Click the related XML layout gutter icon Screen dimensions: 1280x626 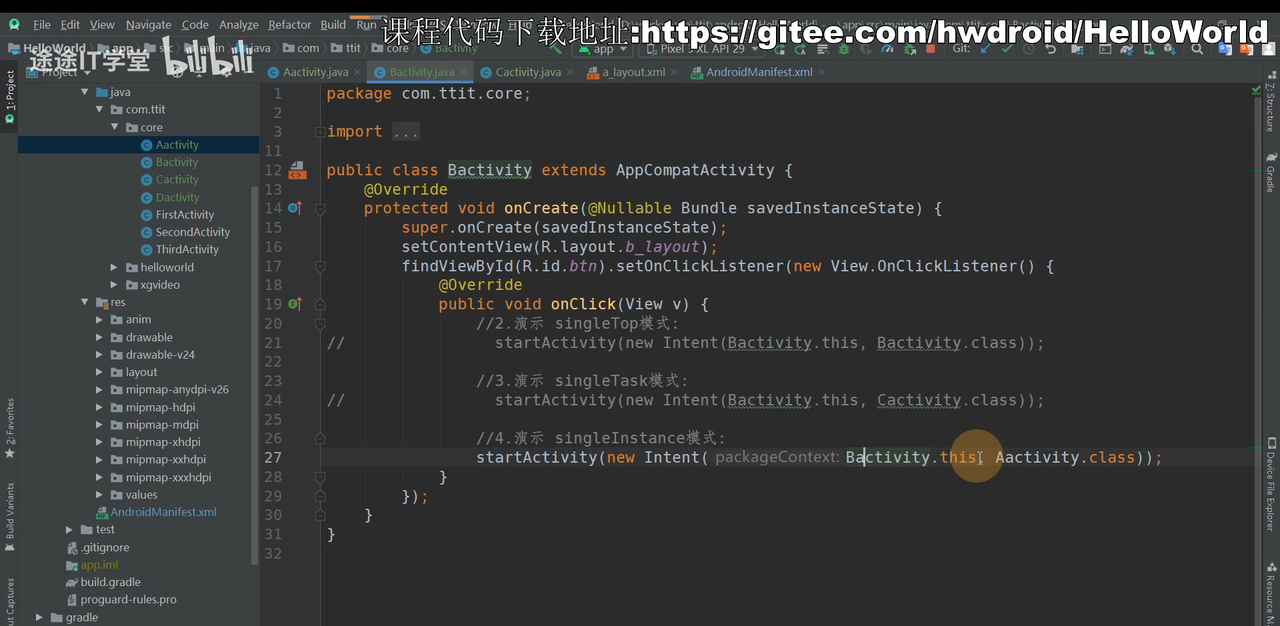coord(297,171)
